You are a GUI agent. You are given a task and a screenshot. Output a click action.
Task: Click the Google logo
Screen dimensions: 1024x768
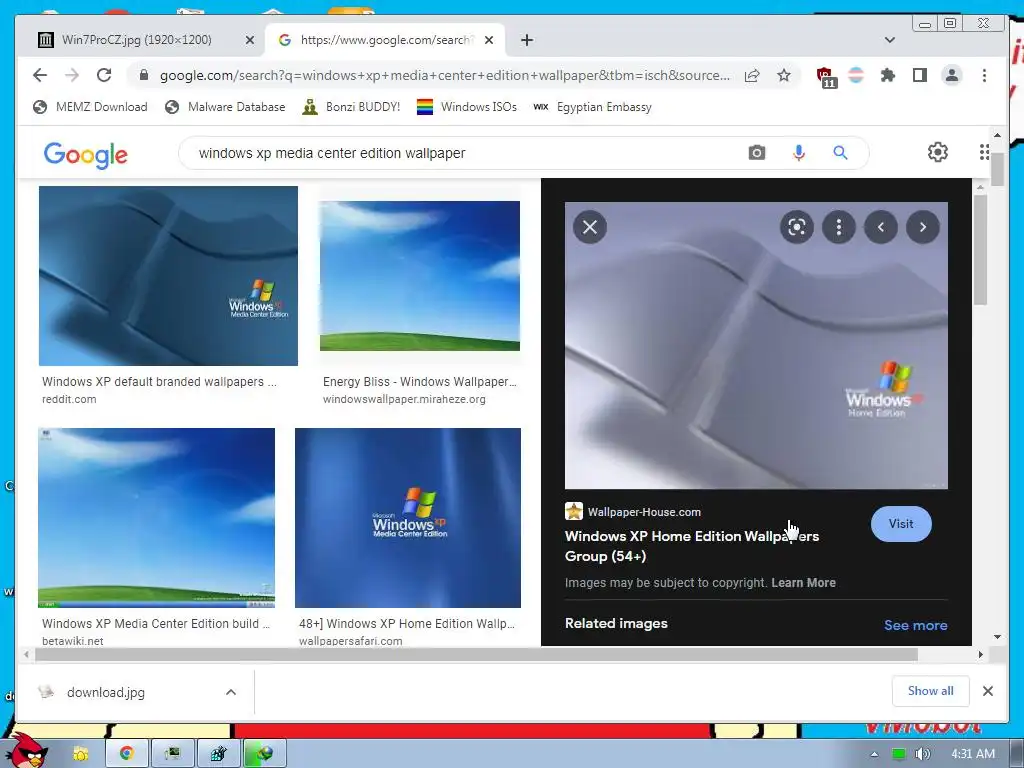coord(86,155)
